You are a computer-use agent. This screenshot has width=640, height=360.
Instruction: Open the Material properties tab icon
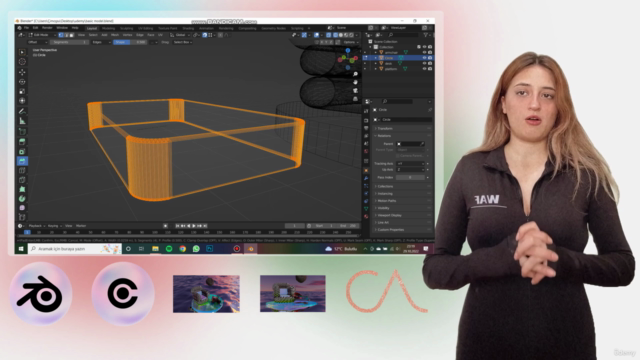coord(366,216)
